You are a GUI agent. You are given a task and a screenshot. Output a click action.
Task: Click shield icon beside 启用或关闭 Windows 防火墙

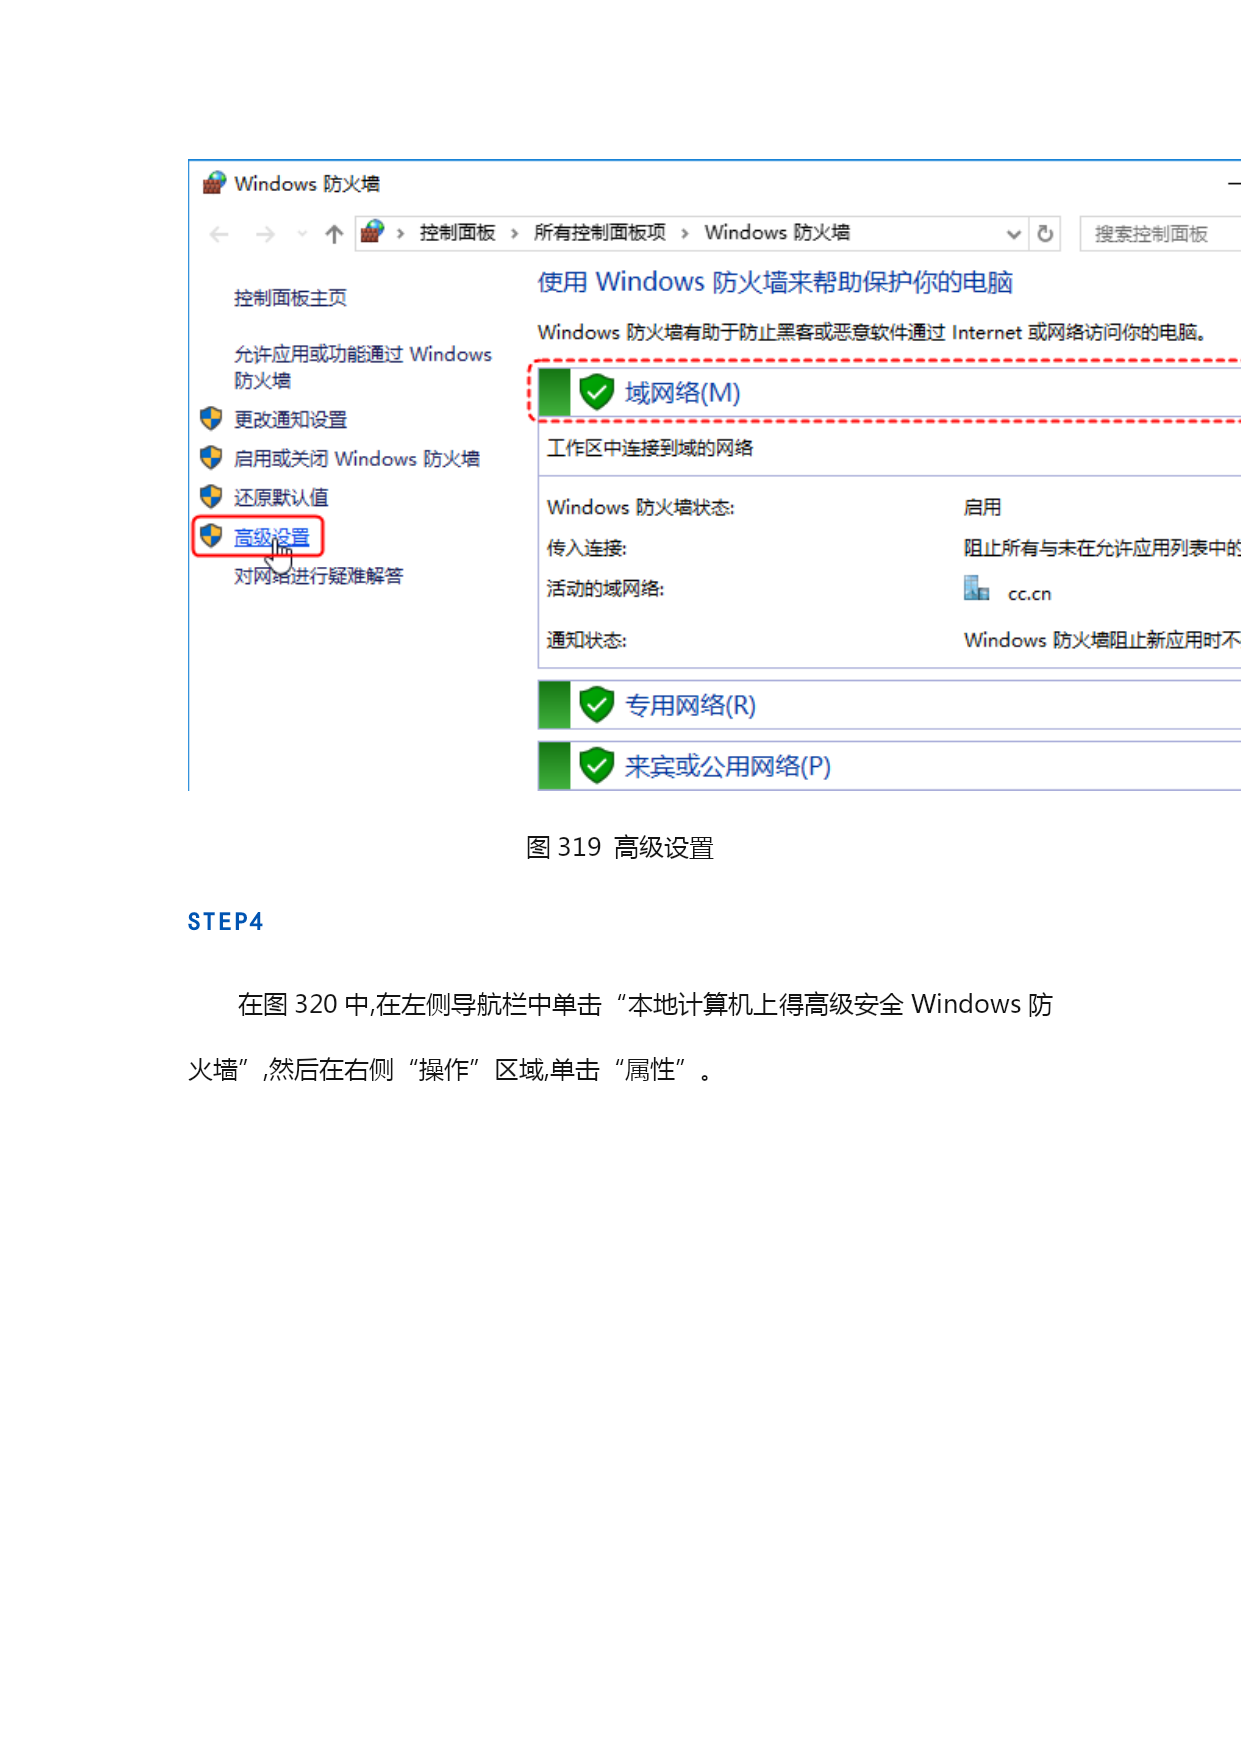click(x=211, y=457)
